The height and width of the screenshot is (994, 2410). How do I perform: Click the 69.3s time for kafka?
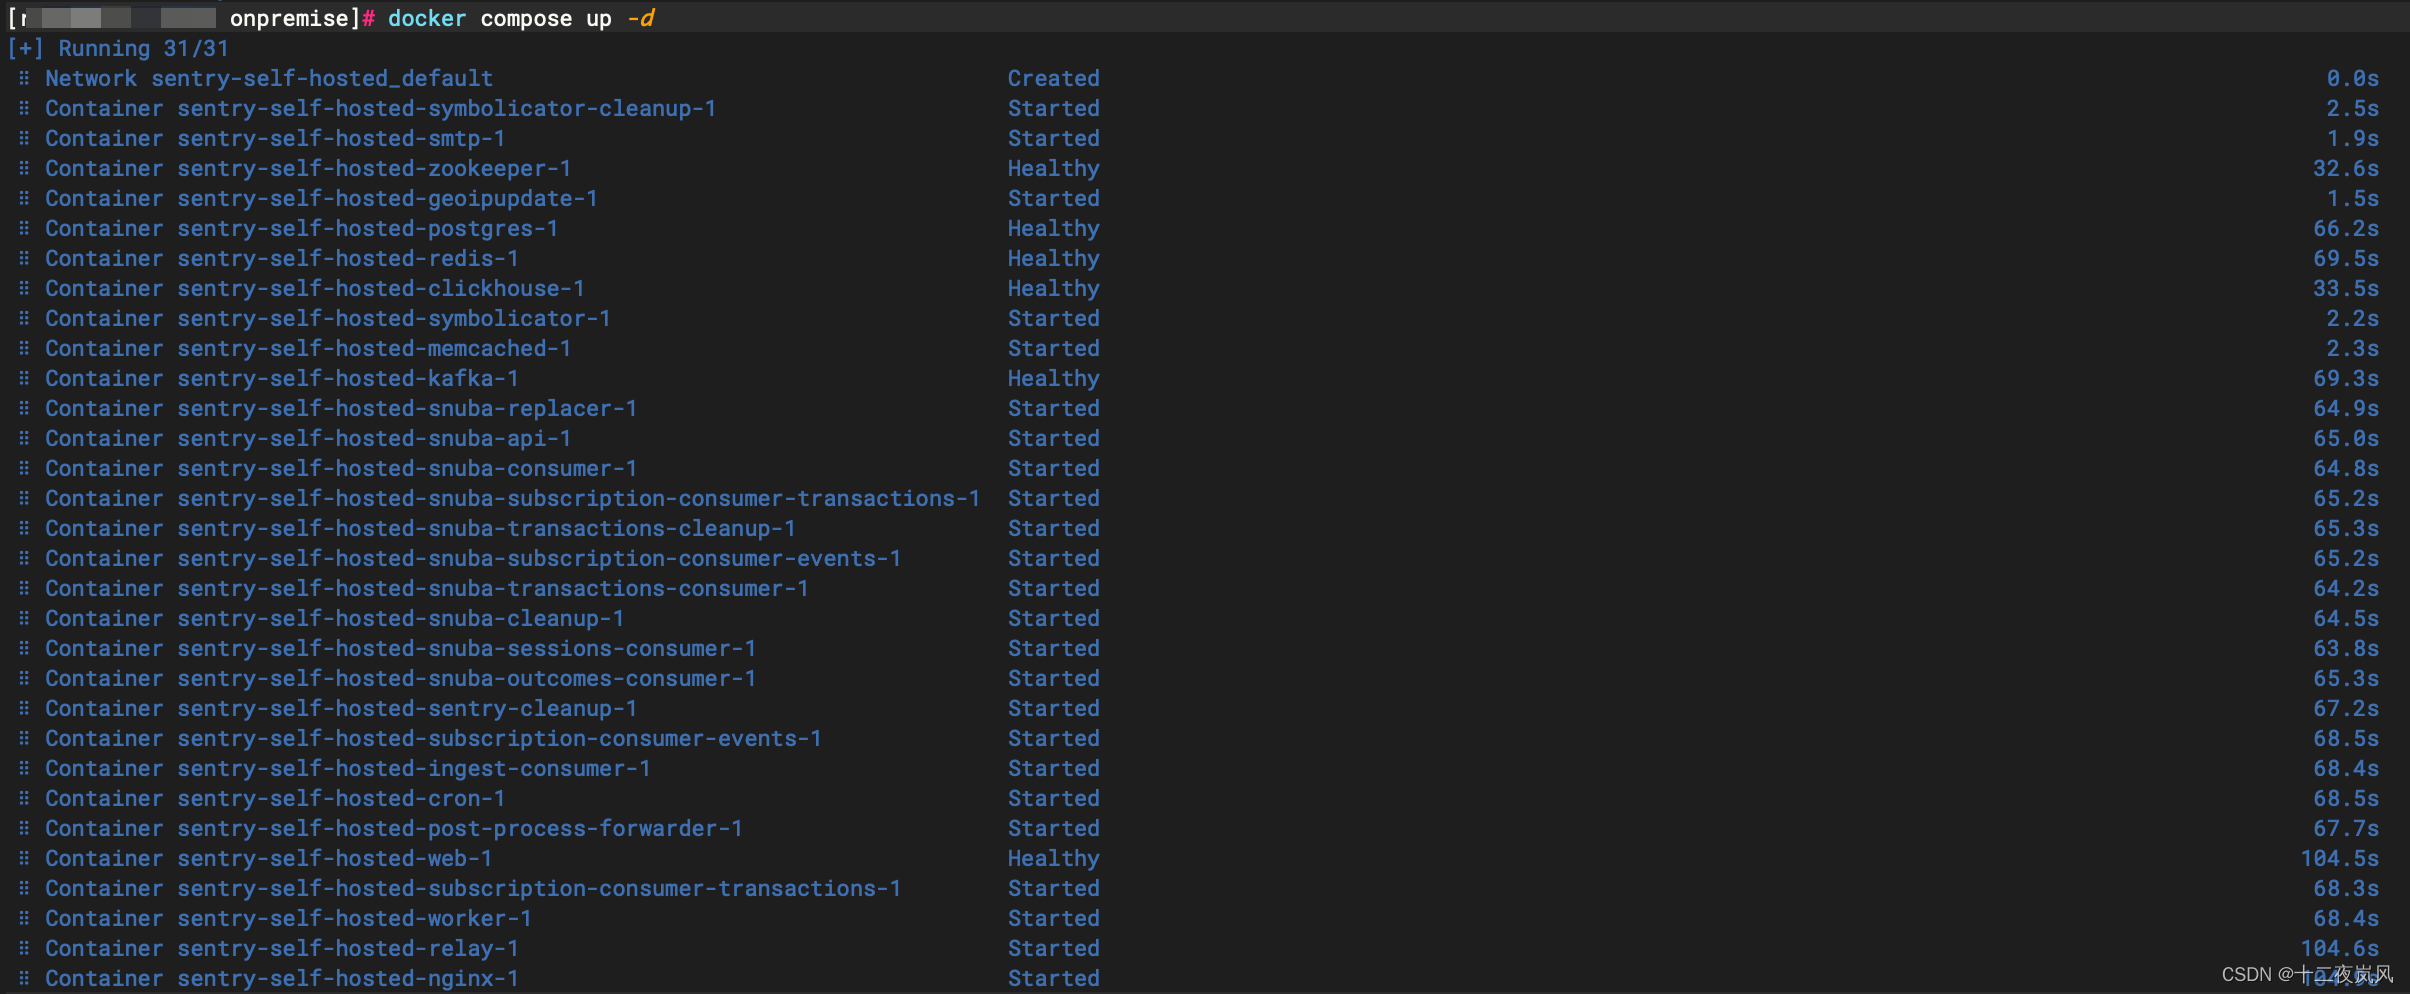coord(2346,378)
